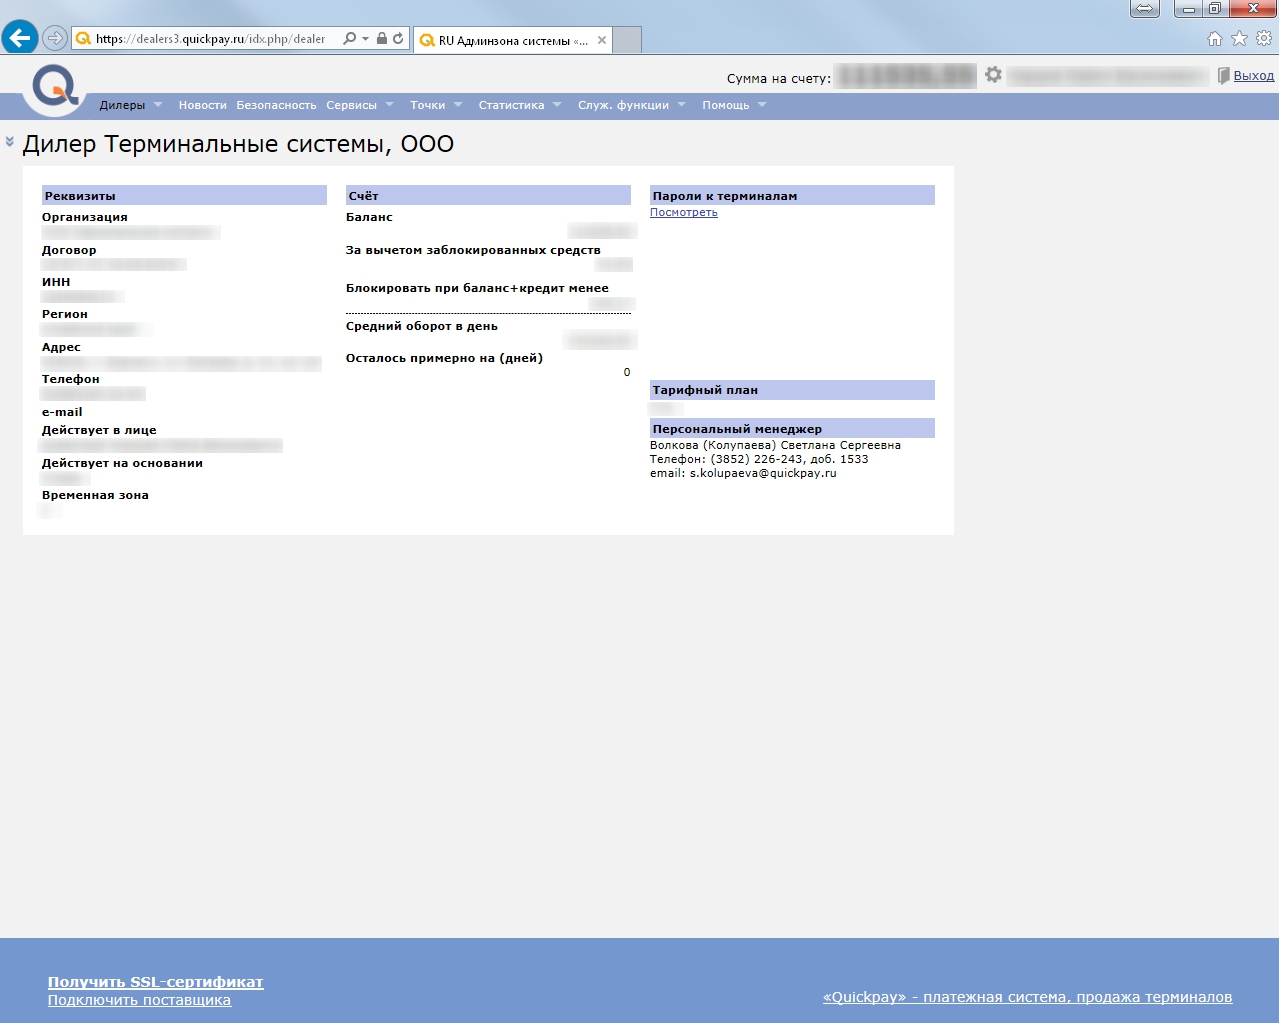Open the Безопасность menu item

click(x=276, y=105)
